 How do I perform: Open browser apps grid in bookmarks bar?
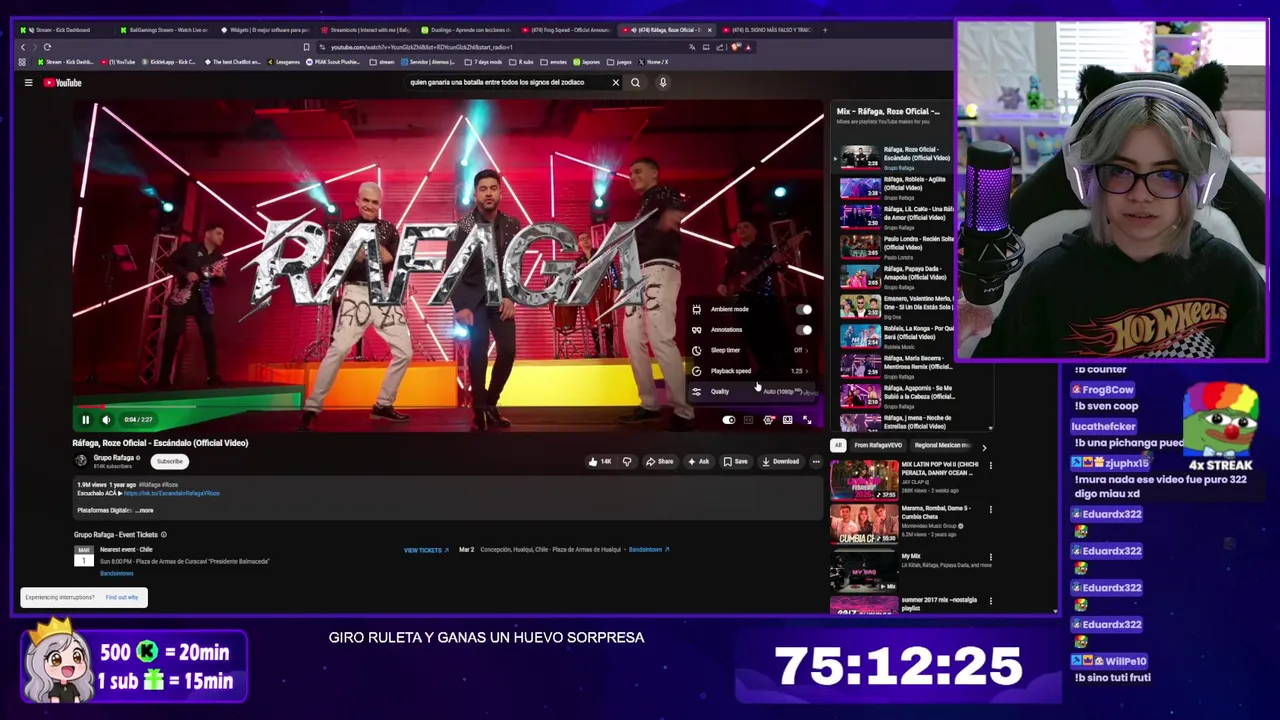tap(22, 62)
